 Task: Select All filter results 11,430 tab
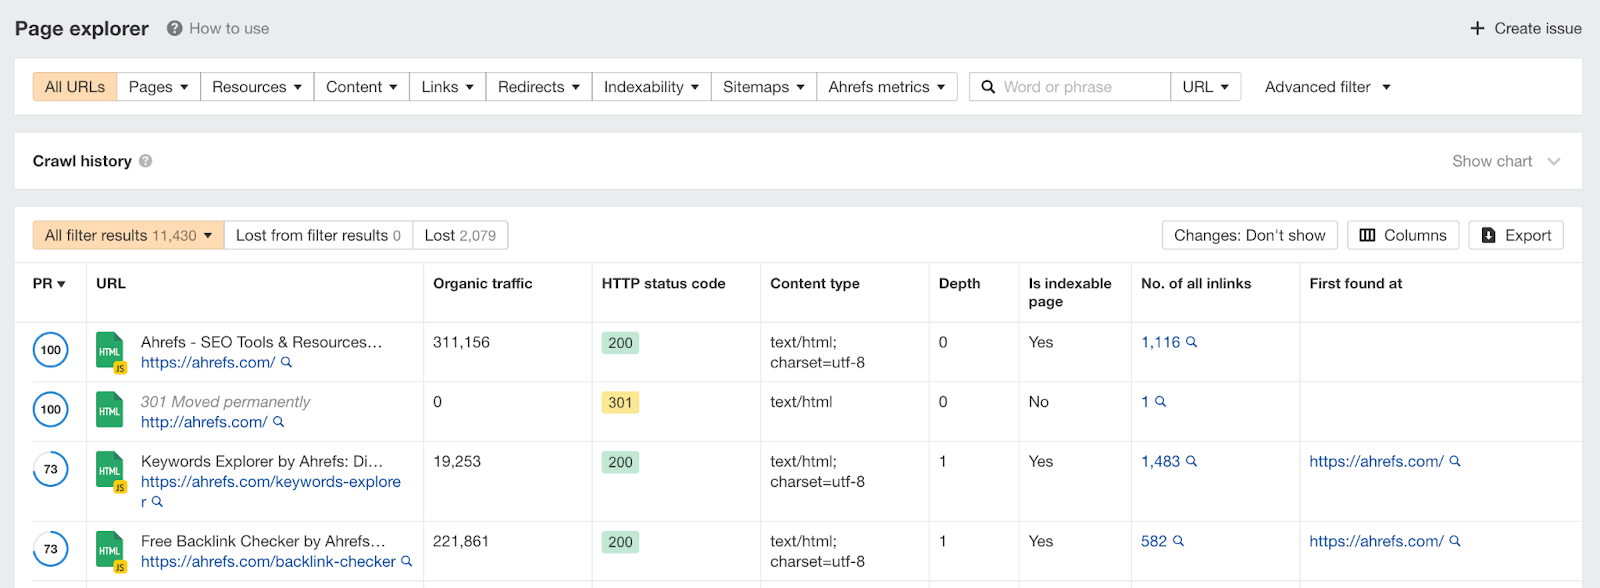[129, 235]
